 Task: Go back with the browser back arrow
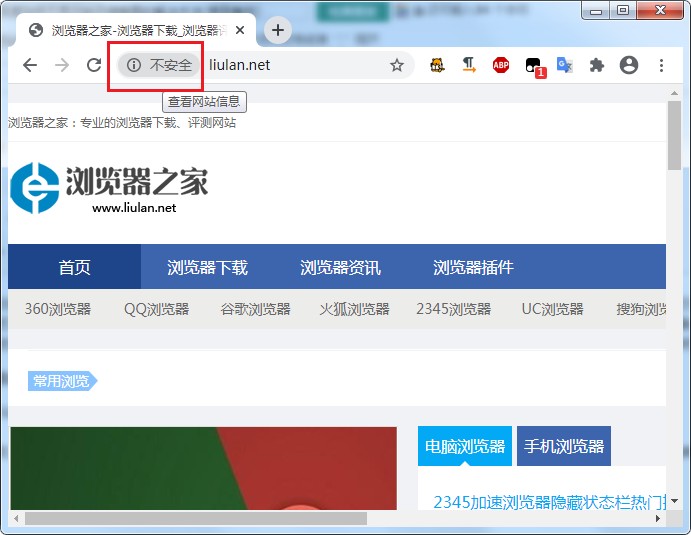[30, 65]
